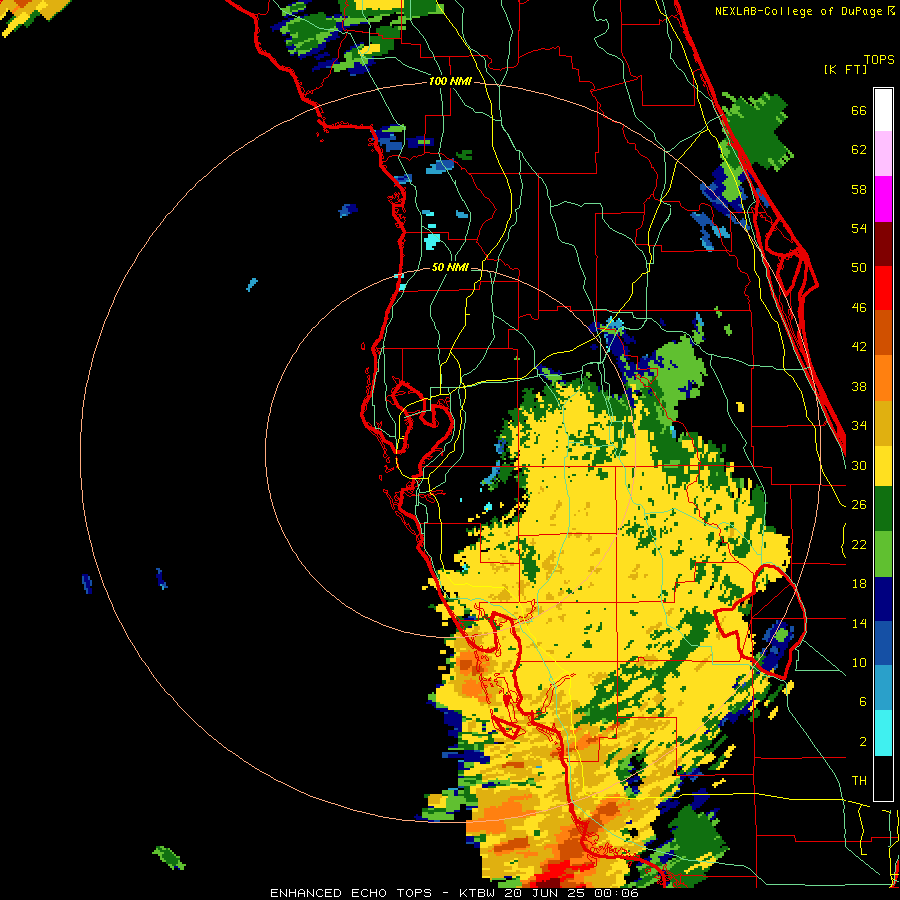Image resolution: width=900 pixels, height=900 pixels.
Task: Click the gold legend color block
Action: 883,423
